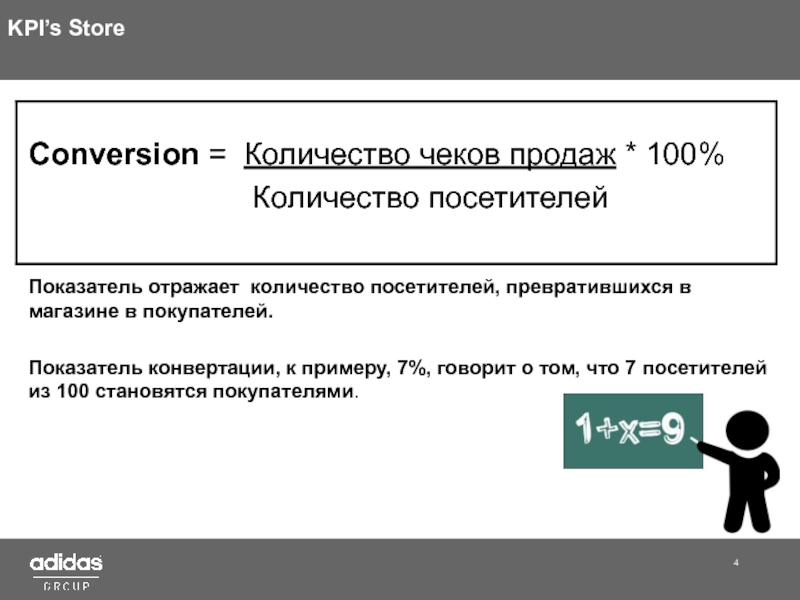Click the adidas logo in the footer
Image resolution: width=800 pixels, height=600 pixels.
coord(66,563)
